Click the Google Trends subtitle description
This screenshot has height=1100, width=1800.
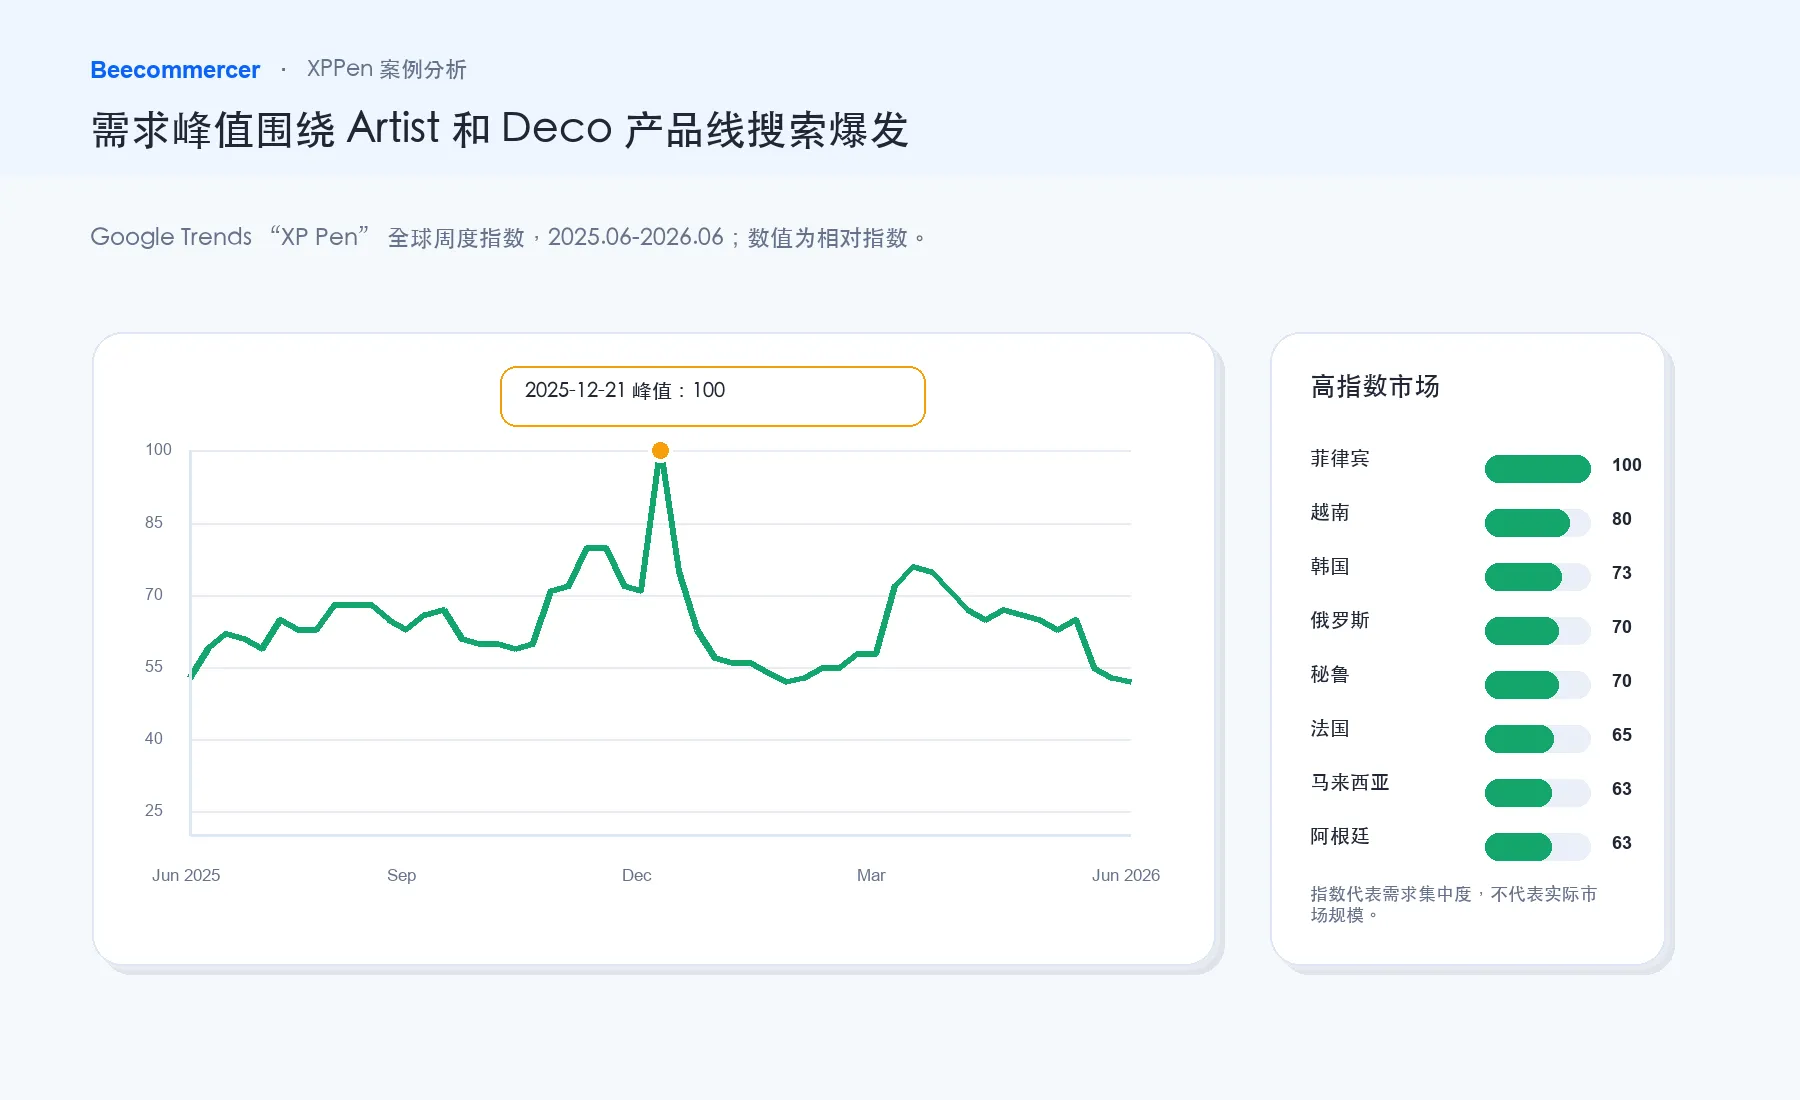(x=508, y=237)
